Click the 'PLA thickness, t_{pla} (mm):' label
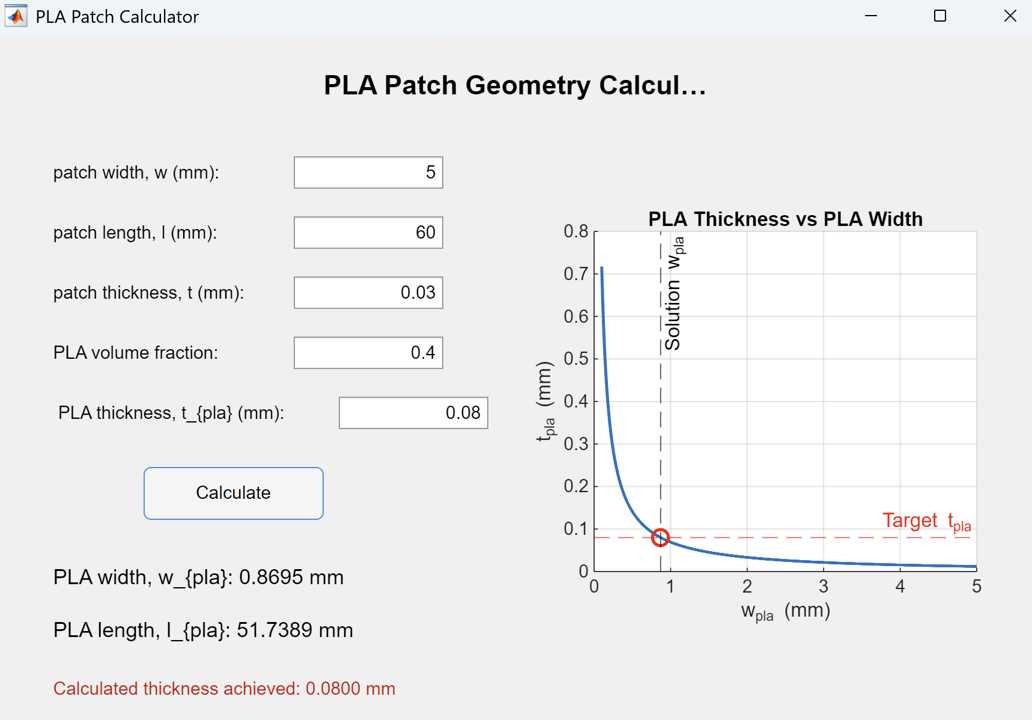The image size is (1032, 720). (x=171, y=413)
